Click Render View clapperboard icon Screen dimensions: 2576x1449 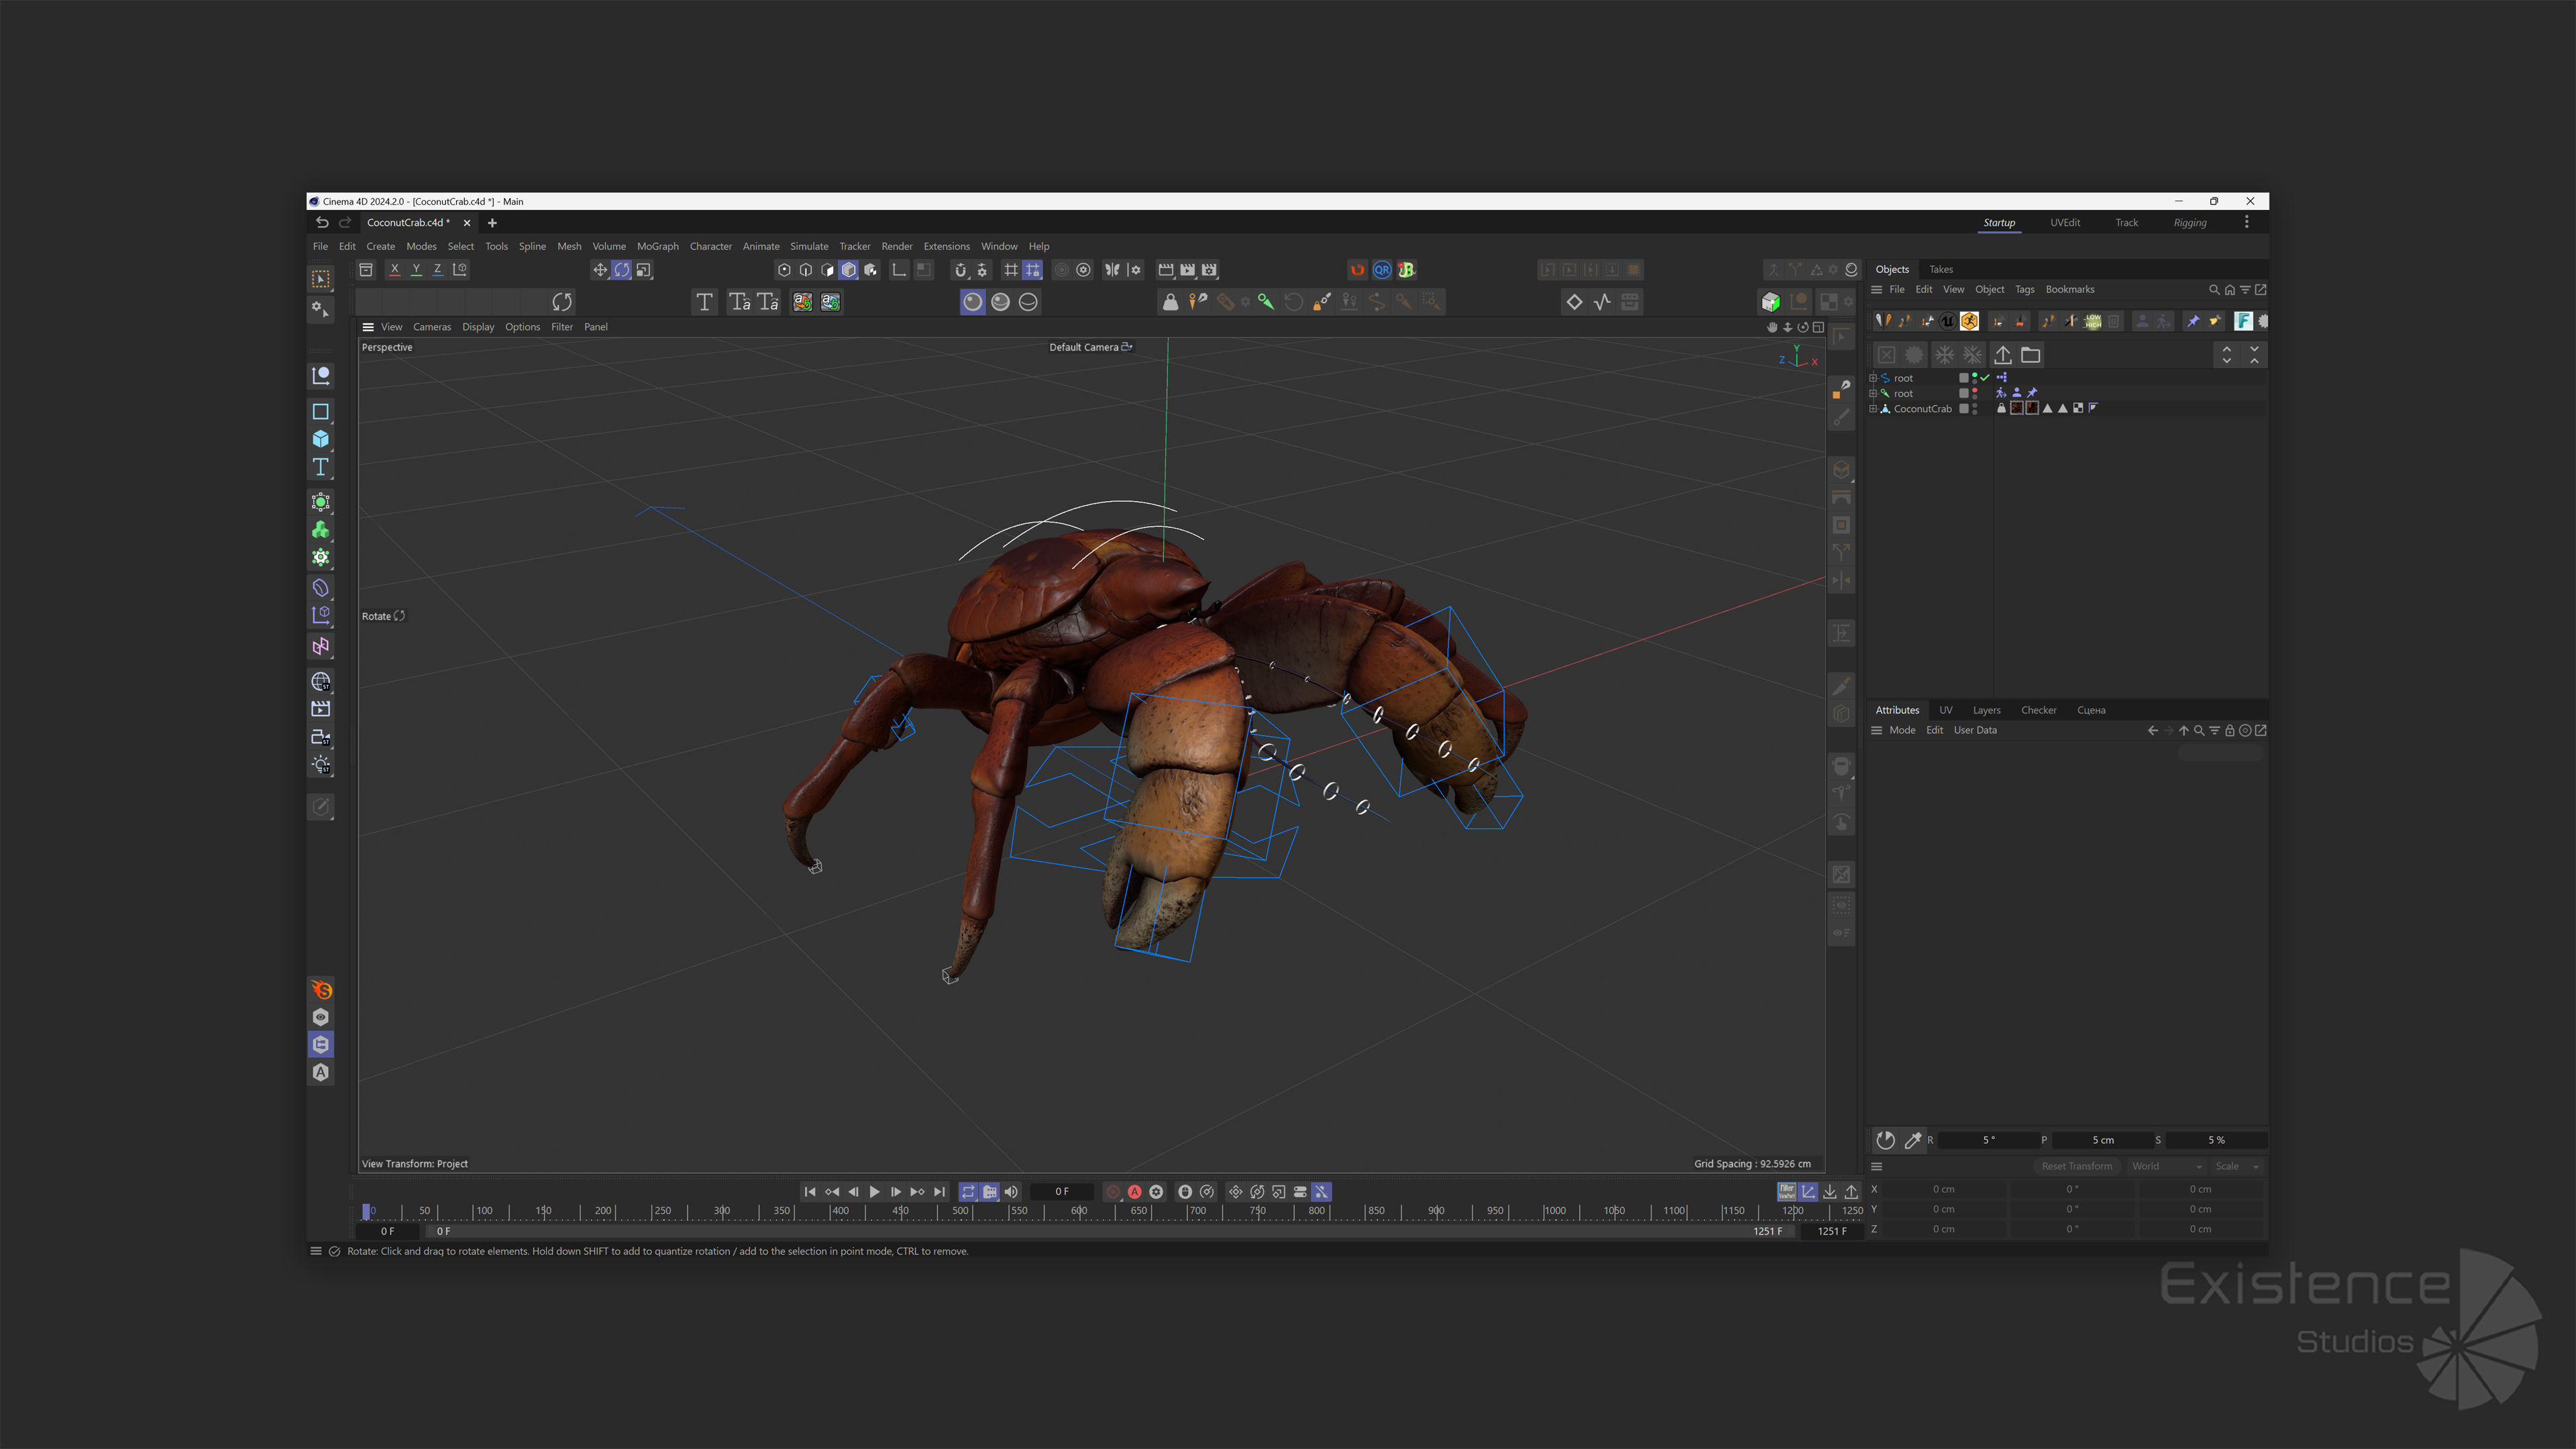1166,270
